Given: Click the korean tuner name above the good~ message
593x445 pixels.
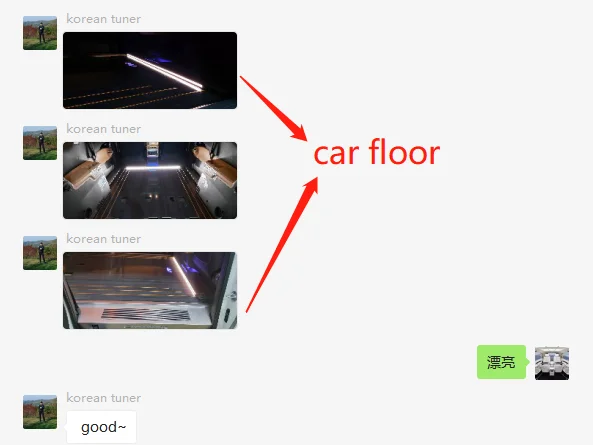Looking at the screenshot, I should point(103,398).
